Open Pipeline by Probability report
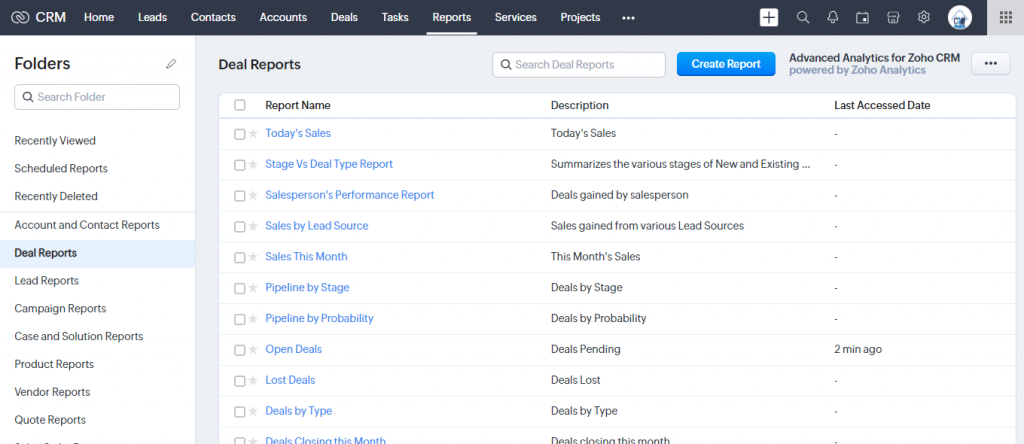 coord(319,319)
